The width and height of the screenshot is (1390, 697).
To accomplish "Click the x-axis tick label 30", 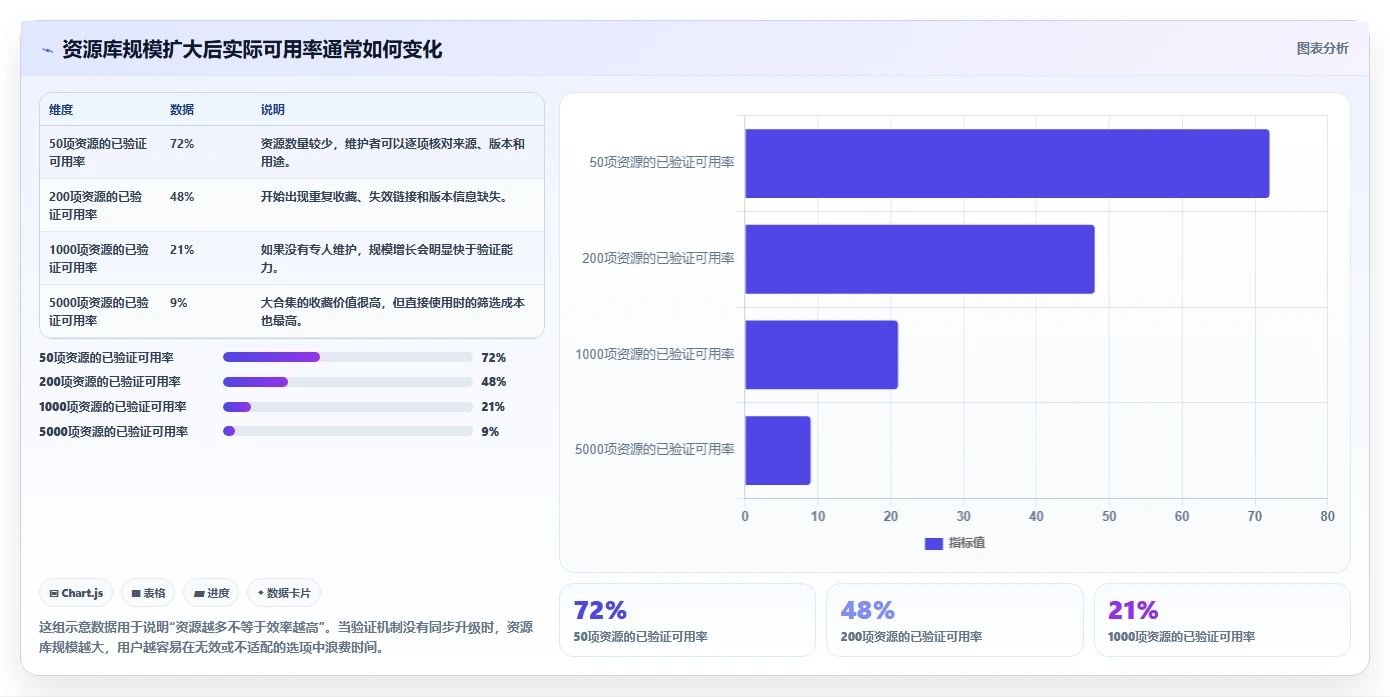I will pos(964,516).
